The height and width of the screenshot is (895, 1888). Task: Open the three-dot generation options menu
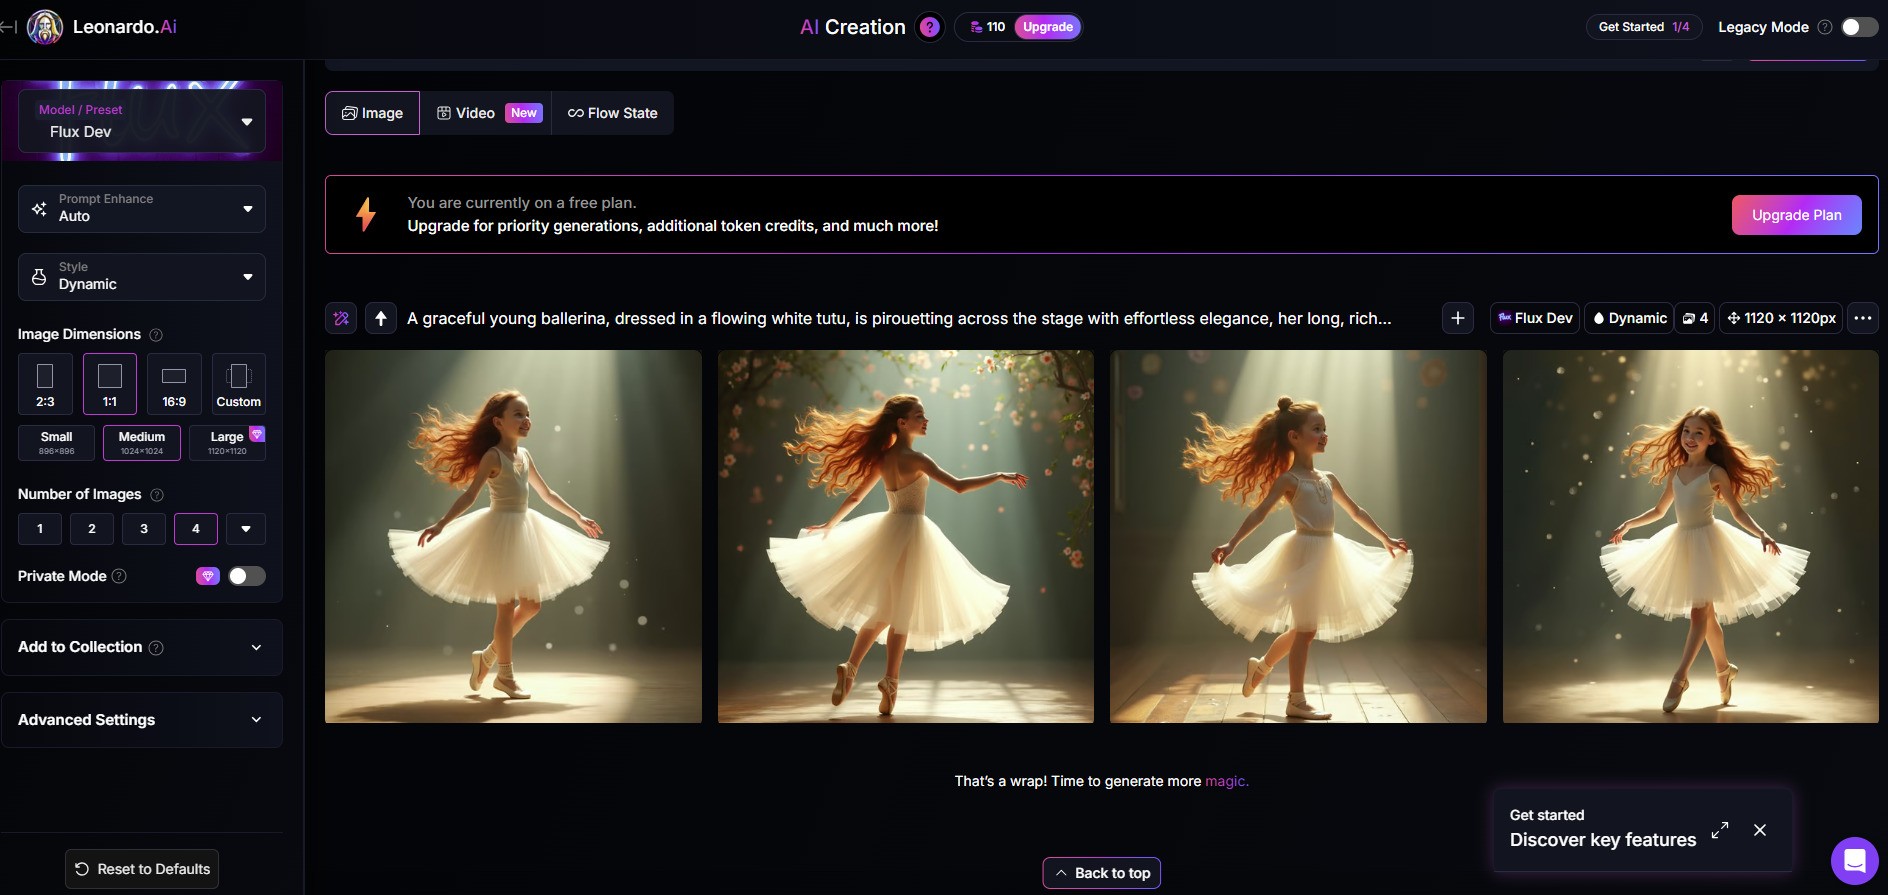[x=1862, y=318]
